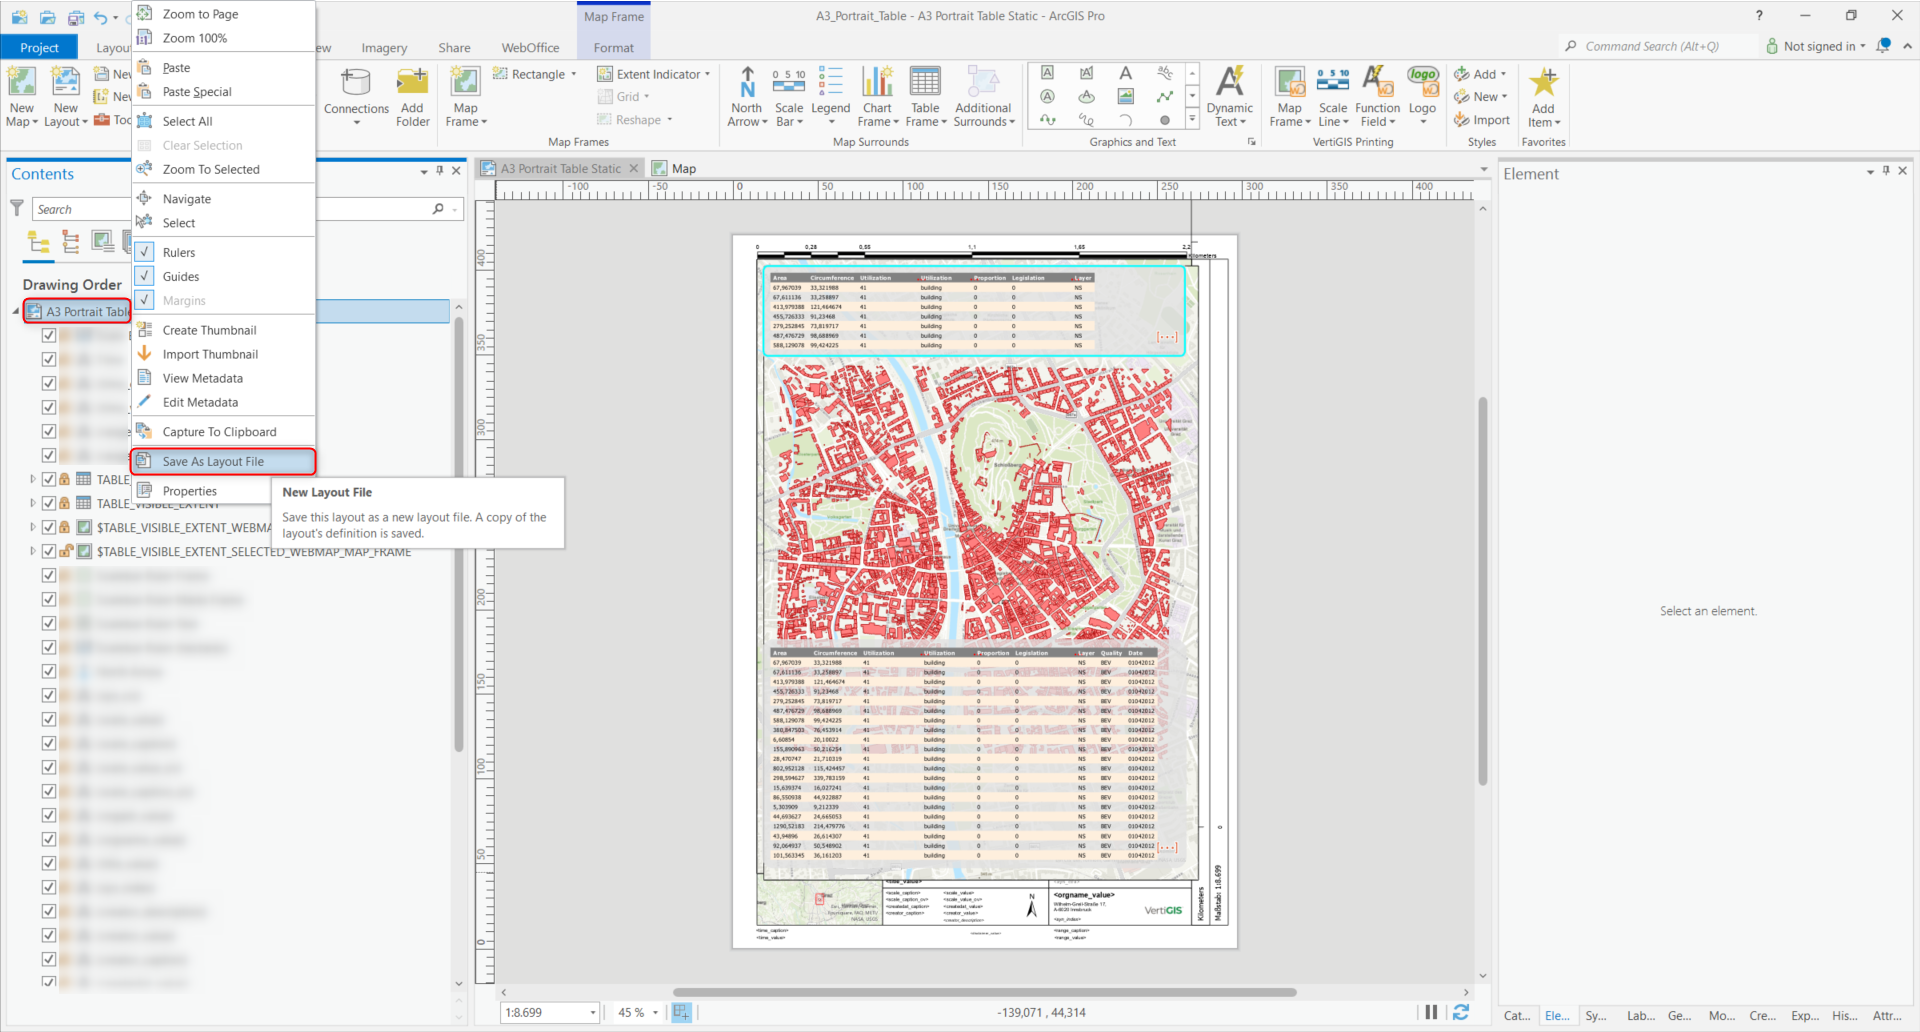The height and width of the screenshot is (1032, 1920).
Task: Insert a Logo with VertiGIS Printing
Action: 1422,96
